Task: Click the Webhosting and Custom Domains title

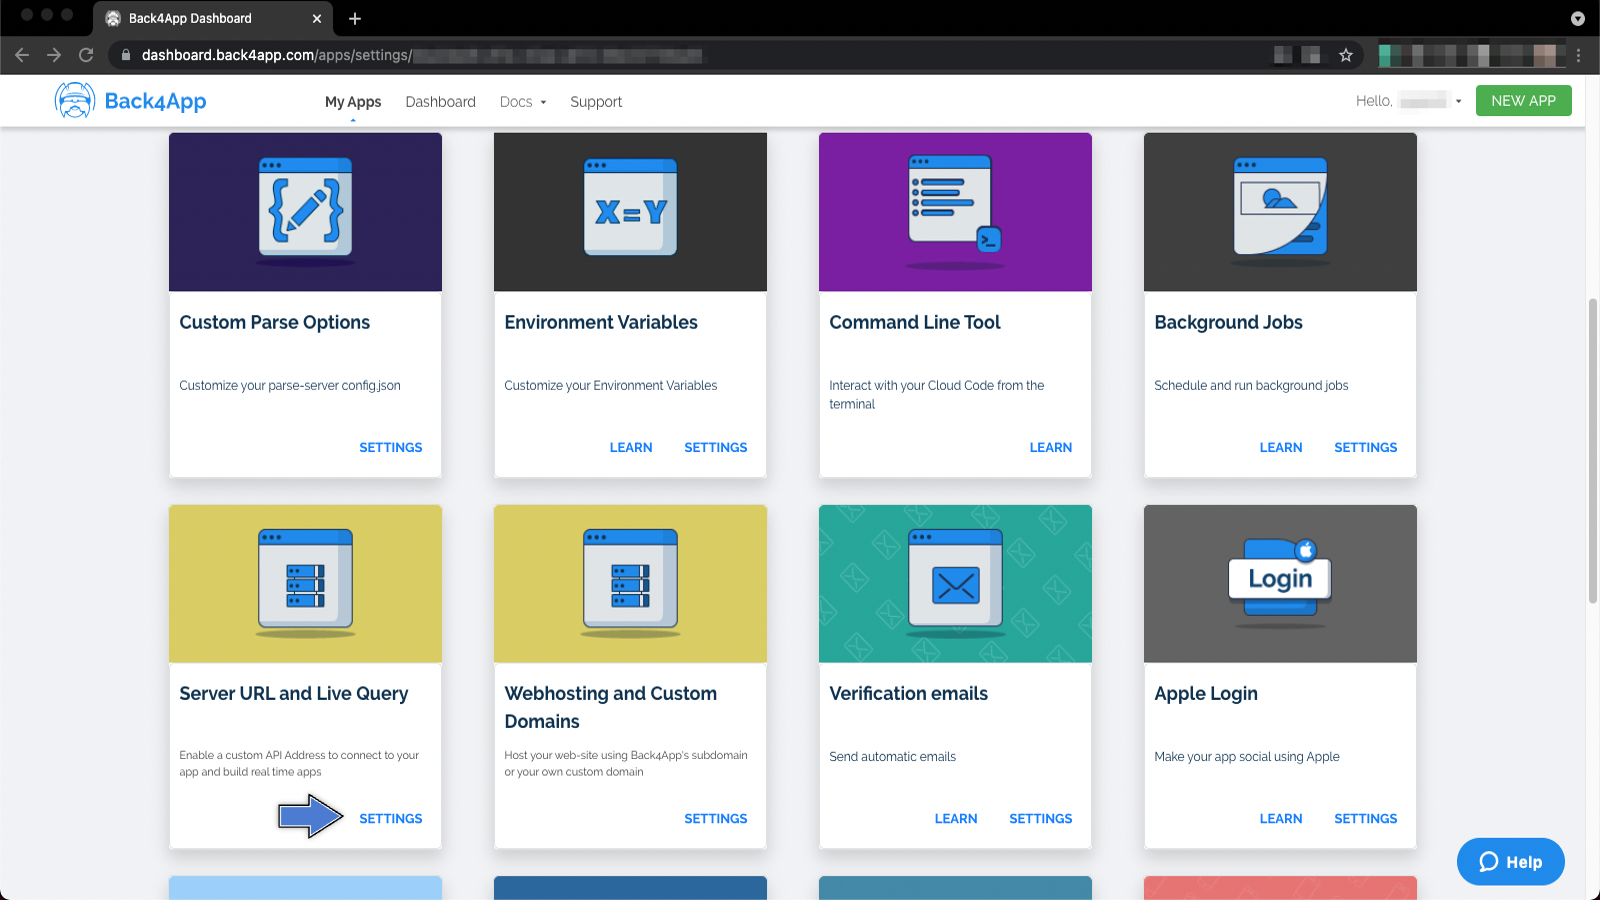Action: click(x=611, y=707)
